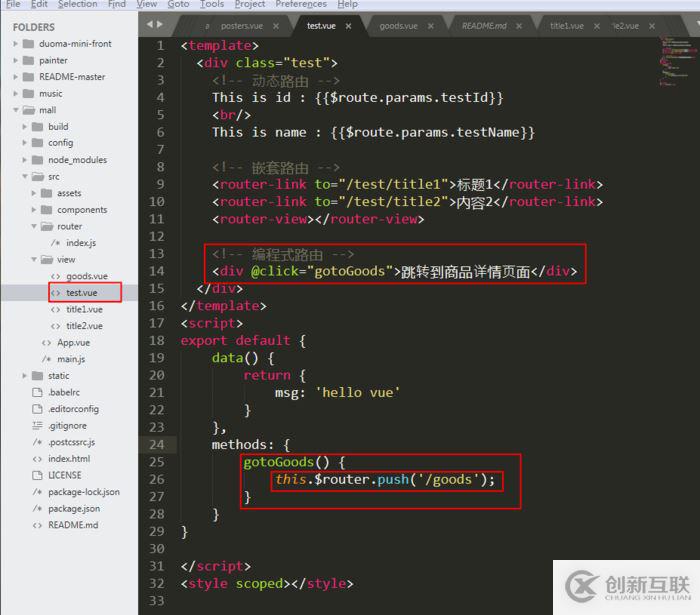Viewport: 700px width, 615px height.
Task: Open the Preferences menu
Action: 301,4
